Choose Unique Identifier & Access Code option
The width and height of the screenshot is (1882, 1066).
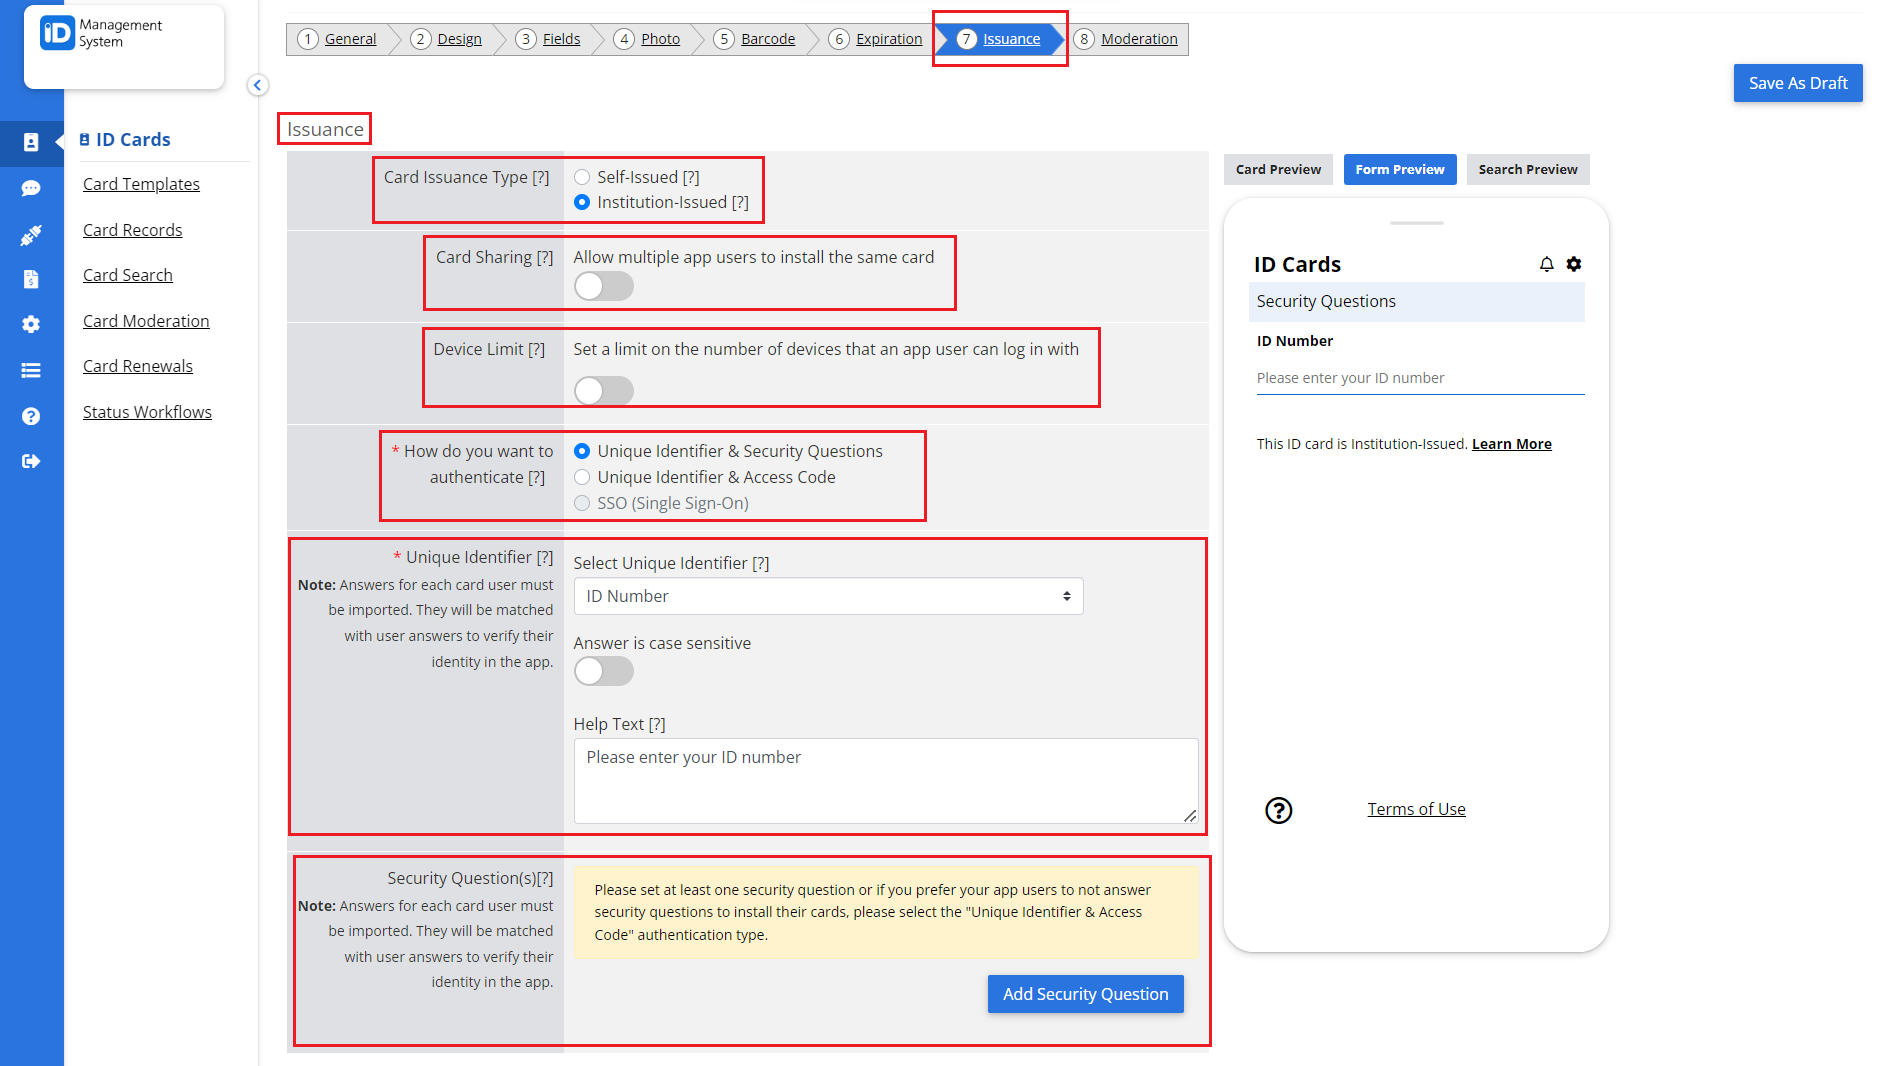pos(582,477)
